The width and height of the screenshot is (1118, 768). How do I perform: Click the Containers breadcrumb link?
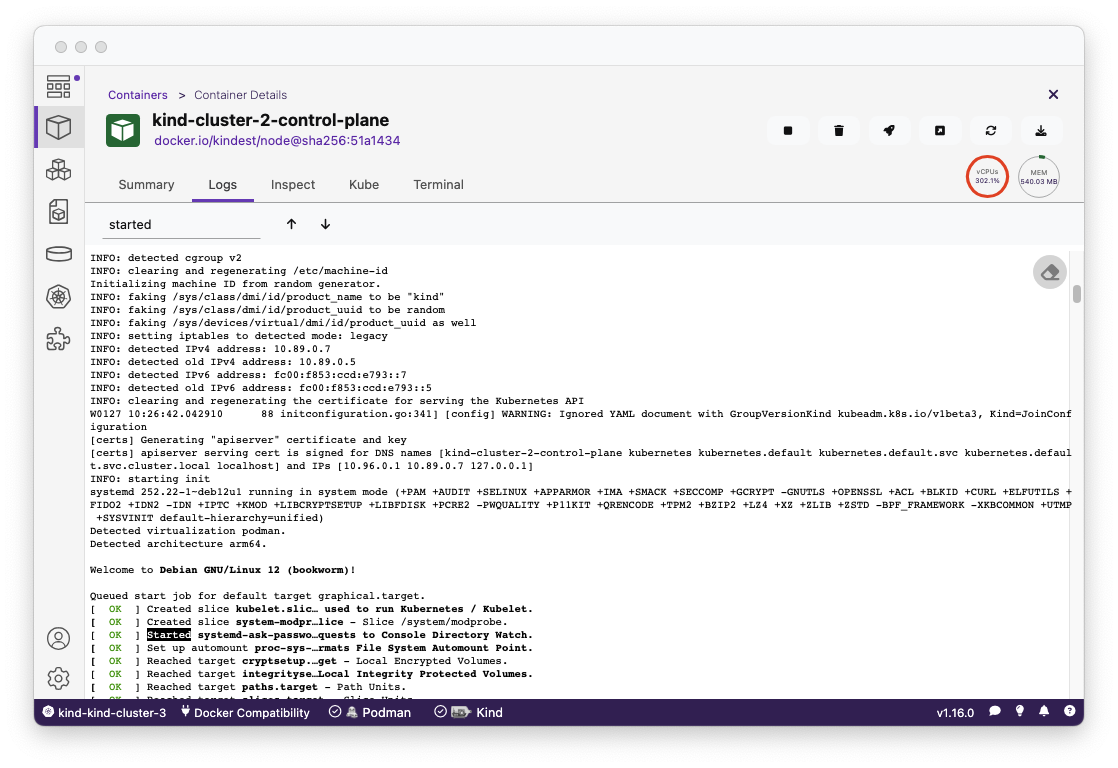(138, 95)
